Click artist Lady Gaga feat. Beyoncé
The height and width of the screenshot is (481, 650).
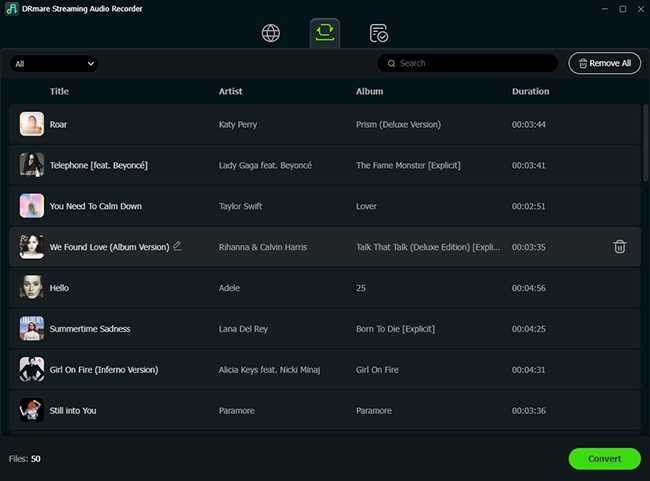(x=265, y=165)
